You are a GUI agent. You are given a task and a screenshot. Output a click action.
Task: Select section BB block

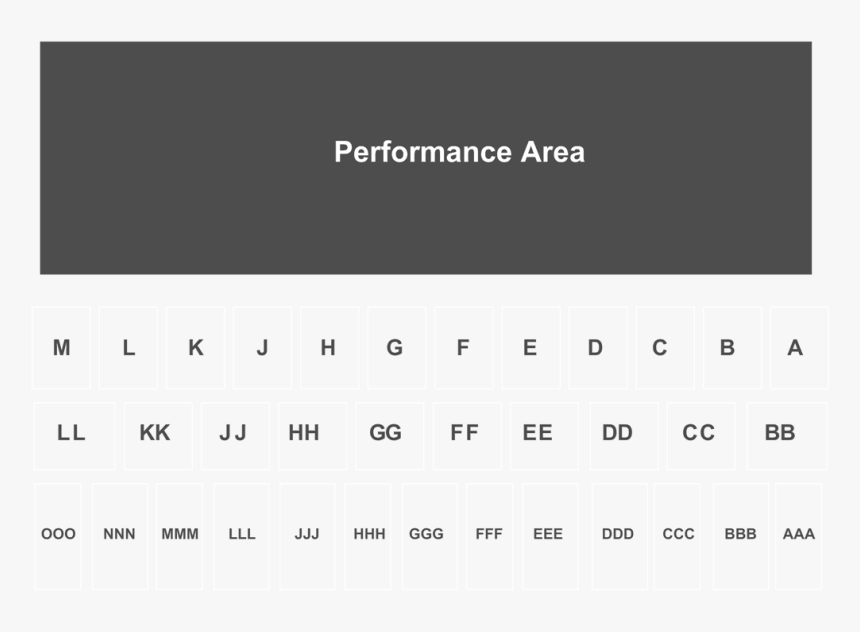(780, 433)
